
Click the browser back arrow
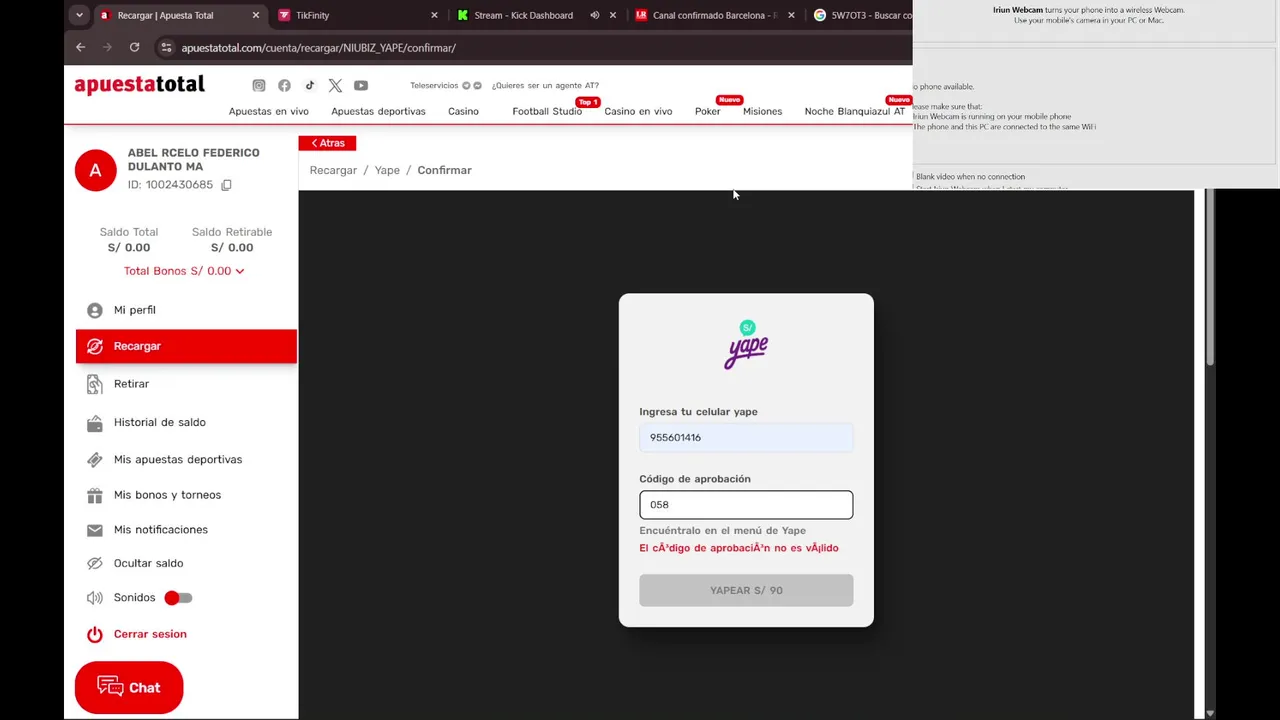[81, 47]
